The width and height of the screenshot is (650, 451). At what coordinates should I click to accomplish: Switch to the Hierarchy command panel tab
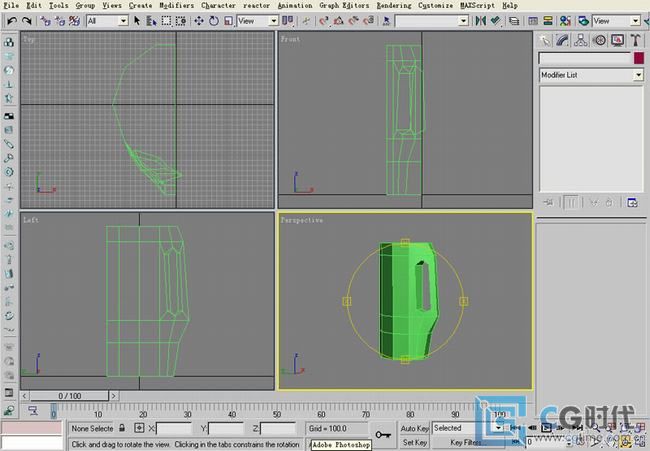click(581, 40)
